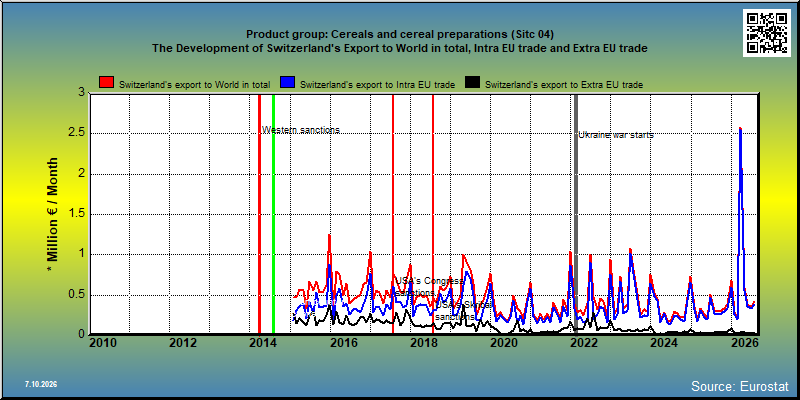Viewport: 800px width, 400px height.
Task: Click x-axis label 2018
Action: pyautogui.click(x=423, y=343)
